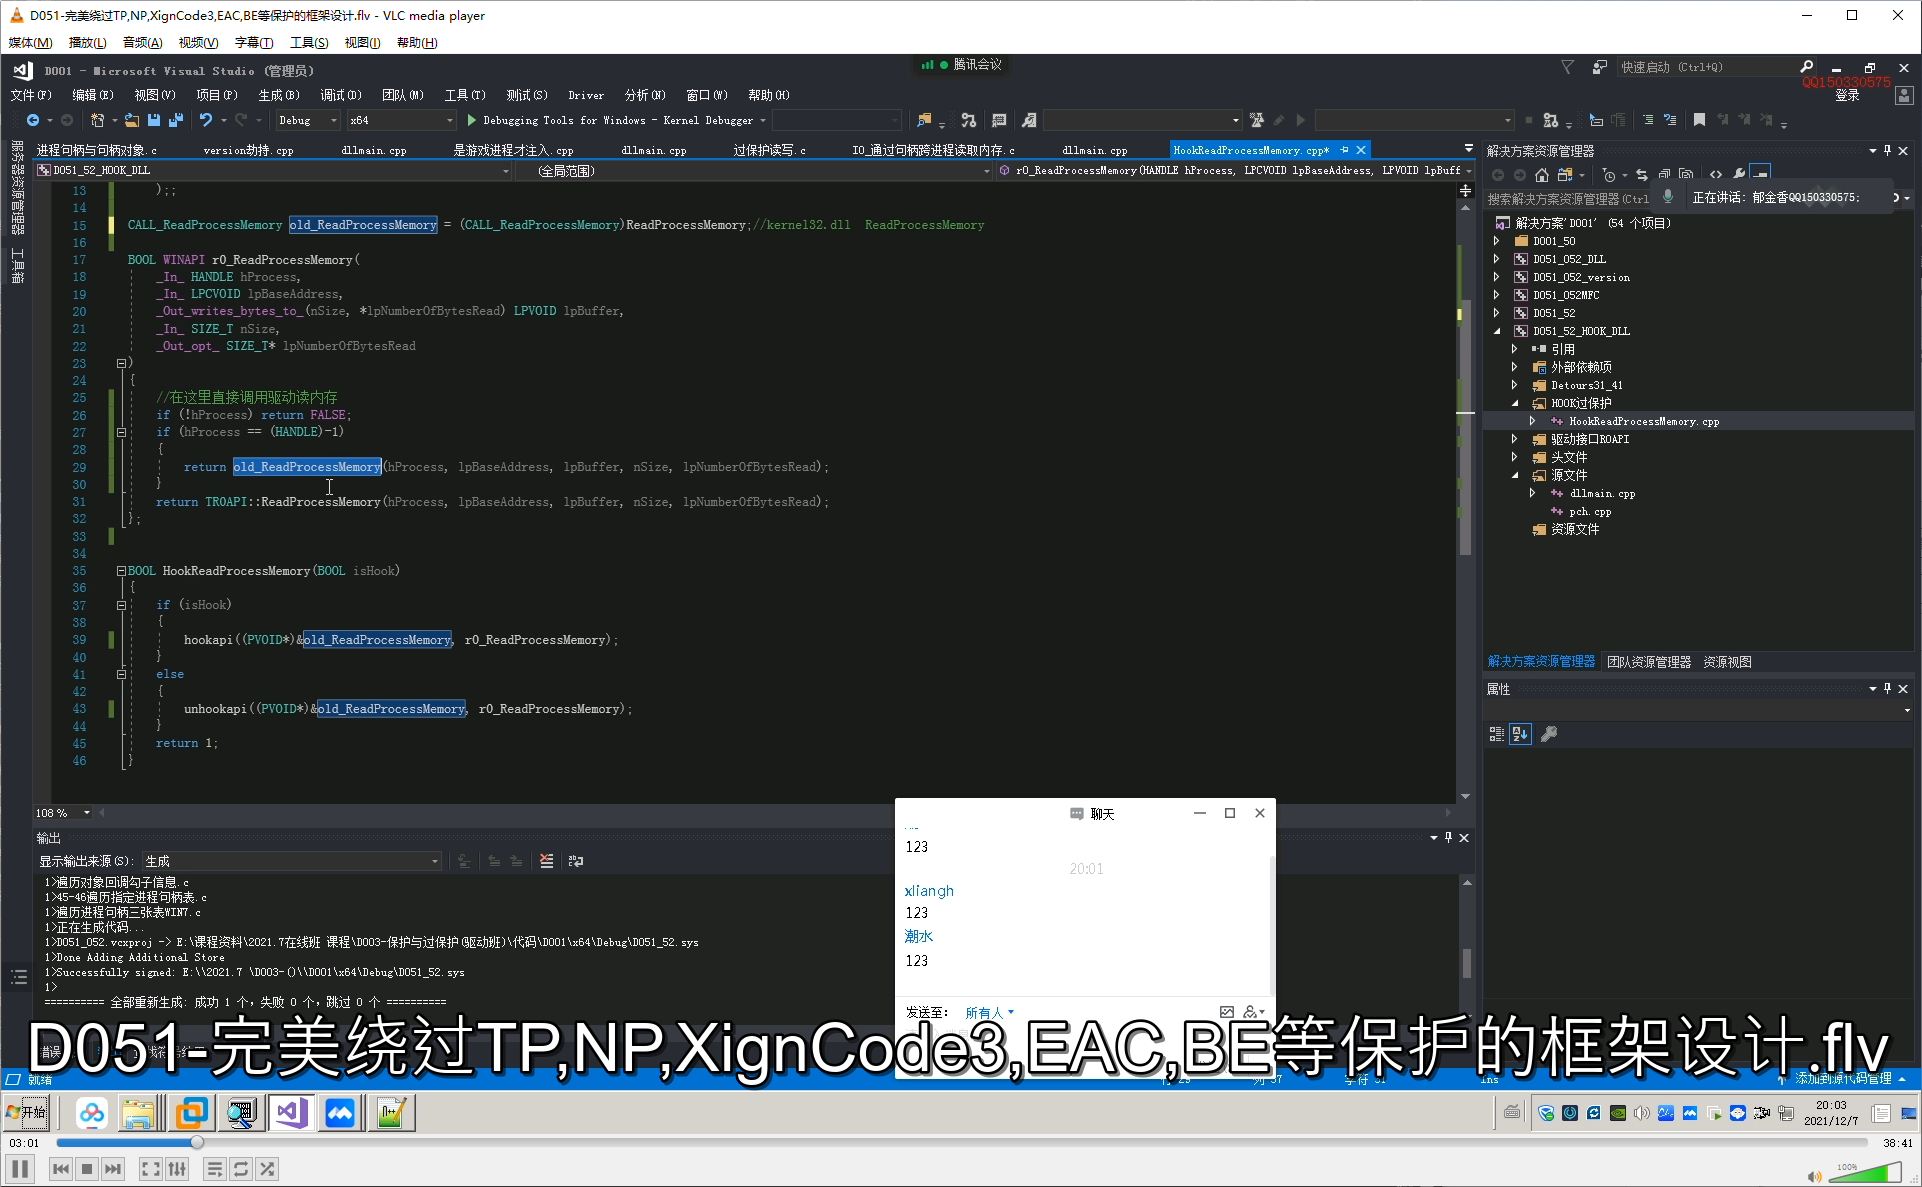Open the 文件(F) menu in Visual Studio
This screenshot has height=1187, width=1922.
click(x=31, y=95)
